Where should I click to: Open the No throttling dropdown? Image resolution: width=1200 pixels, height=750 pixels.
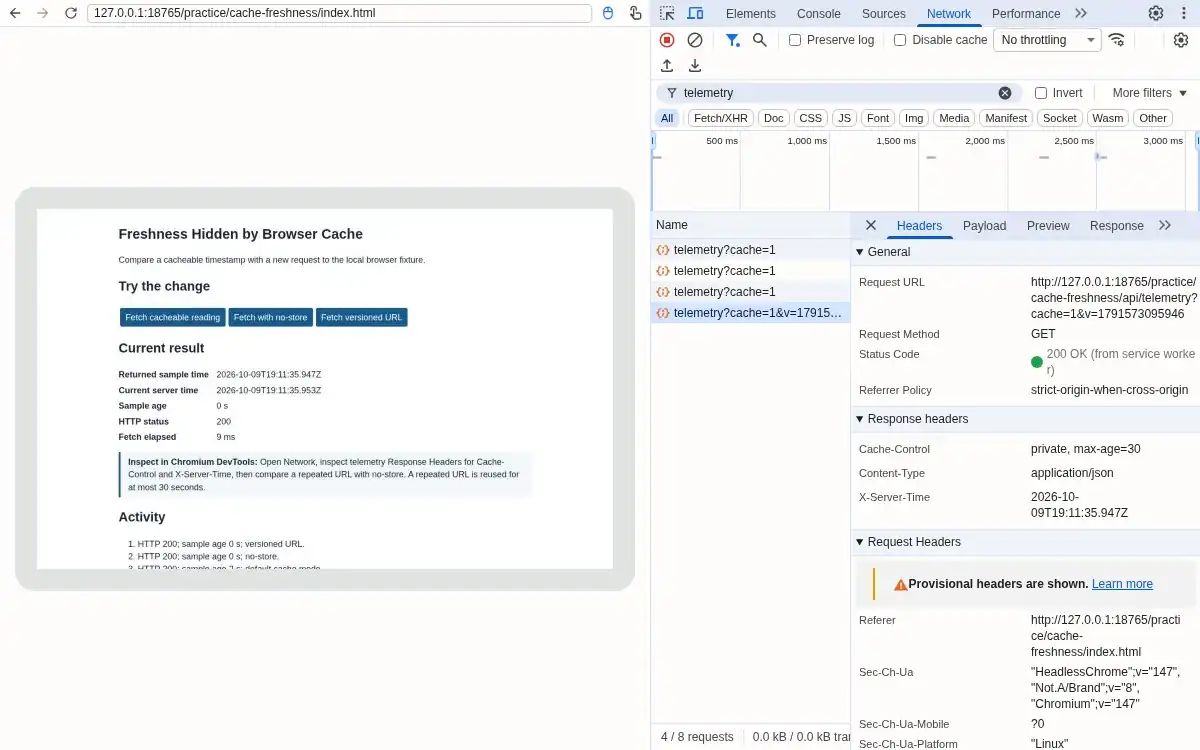click(x=1047, y=40)
